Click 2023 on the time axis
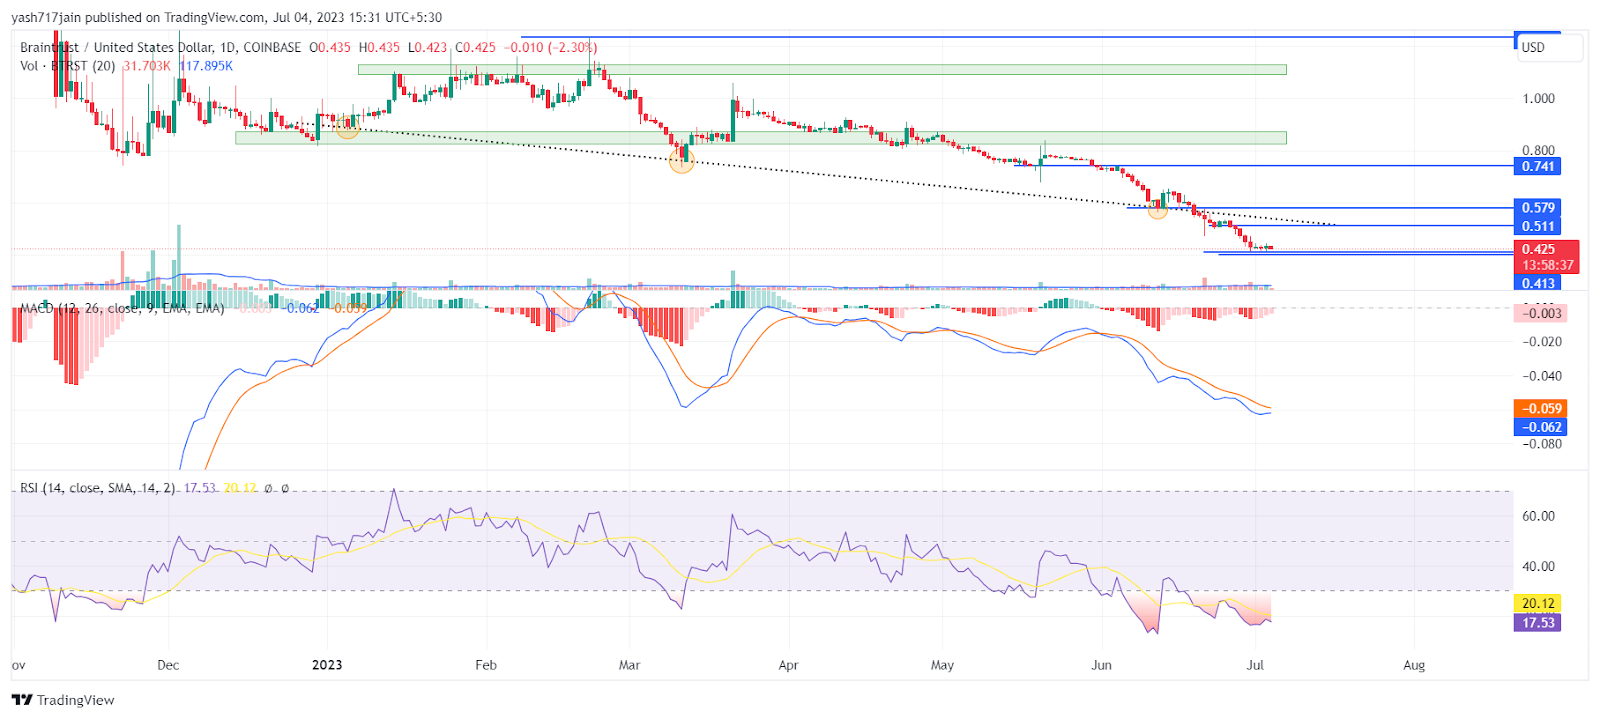 [x=327, y=665]
